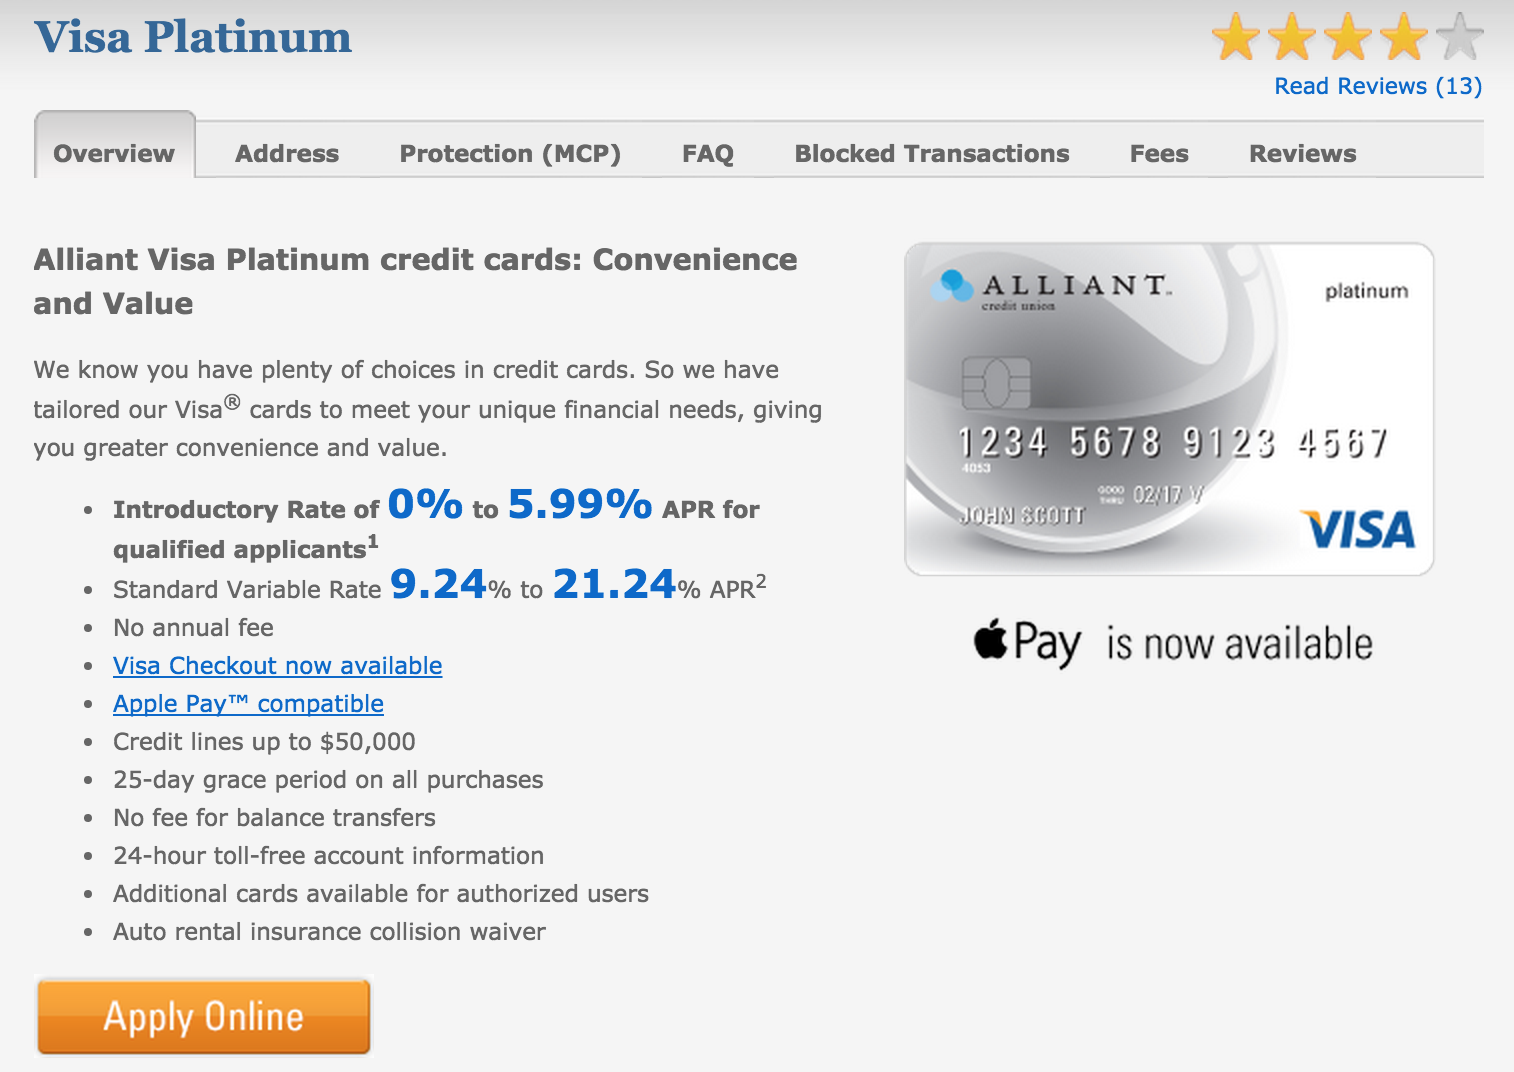Open the Protection (MCP) tab

click(x=510, y=153)
